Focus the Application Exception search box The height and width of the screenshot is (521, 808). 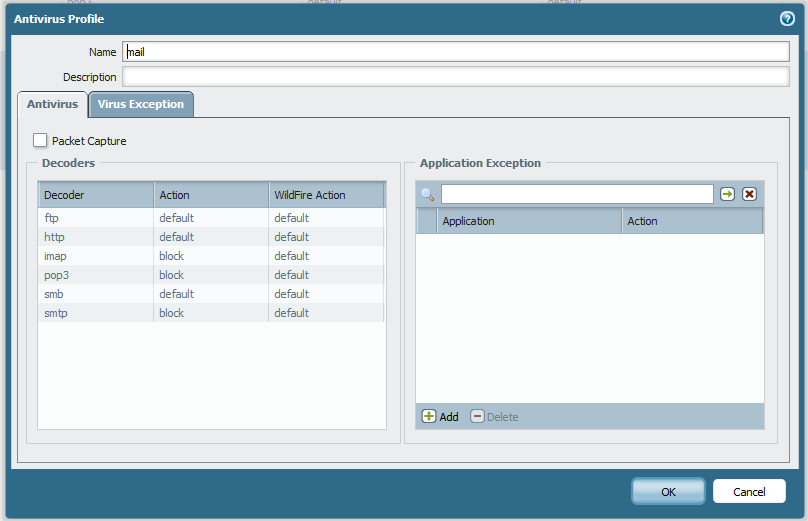[577, 194]
